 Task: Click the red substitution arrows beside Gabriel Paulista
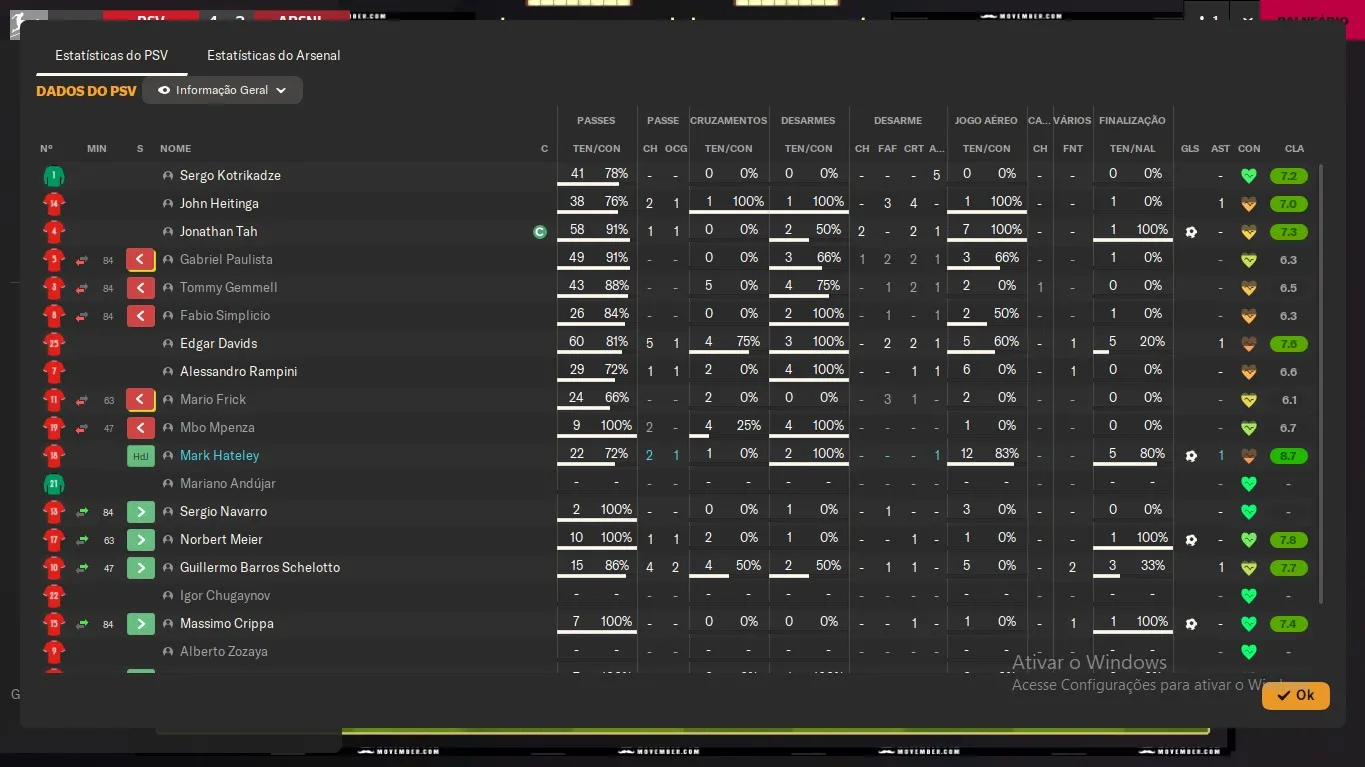82,260
